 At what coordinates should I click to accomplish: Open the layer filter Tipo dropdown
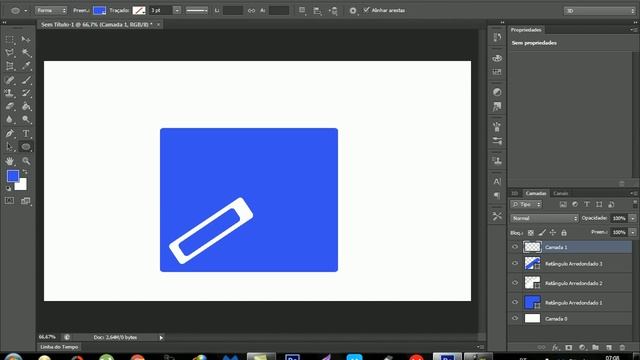pyautogui.click(x=526, y=204)
